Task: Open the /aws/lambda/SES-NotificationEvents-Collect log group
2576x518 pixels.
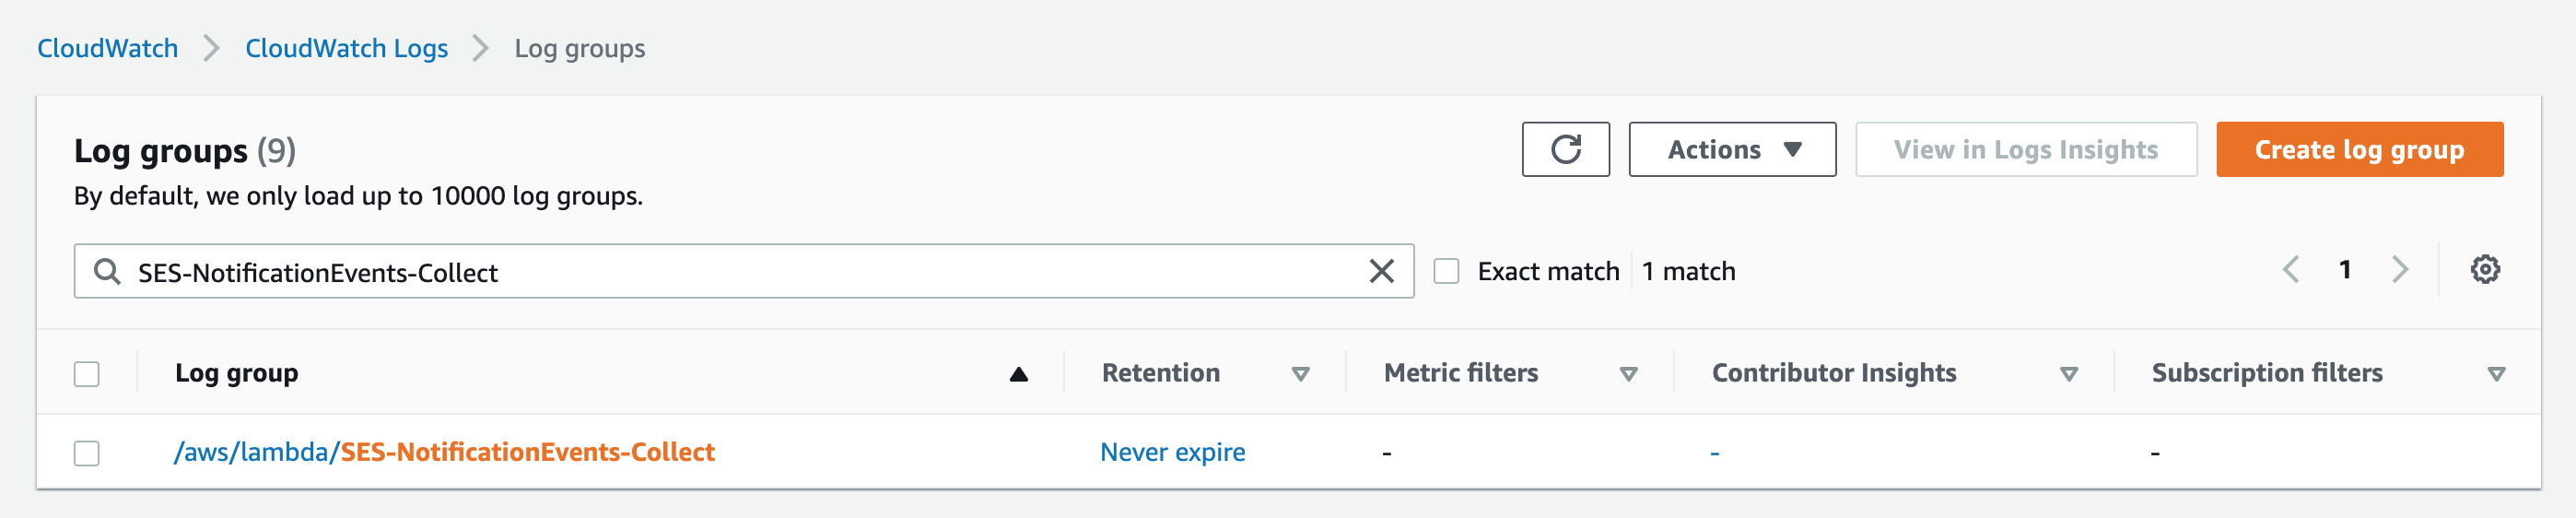Action: click(x=444, y=452)
